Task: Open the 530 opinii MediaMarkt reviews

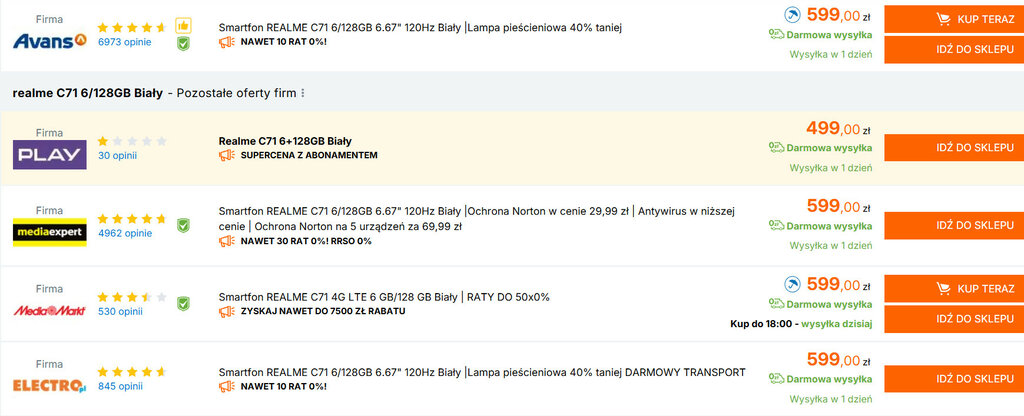Action: tap(121, 311)
